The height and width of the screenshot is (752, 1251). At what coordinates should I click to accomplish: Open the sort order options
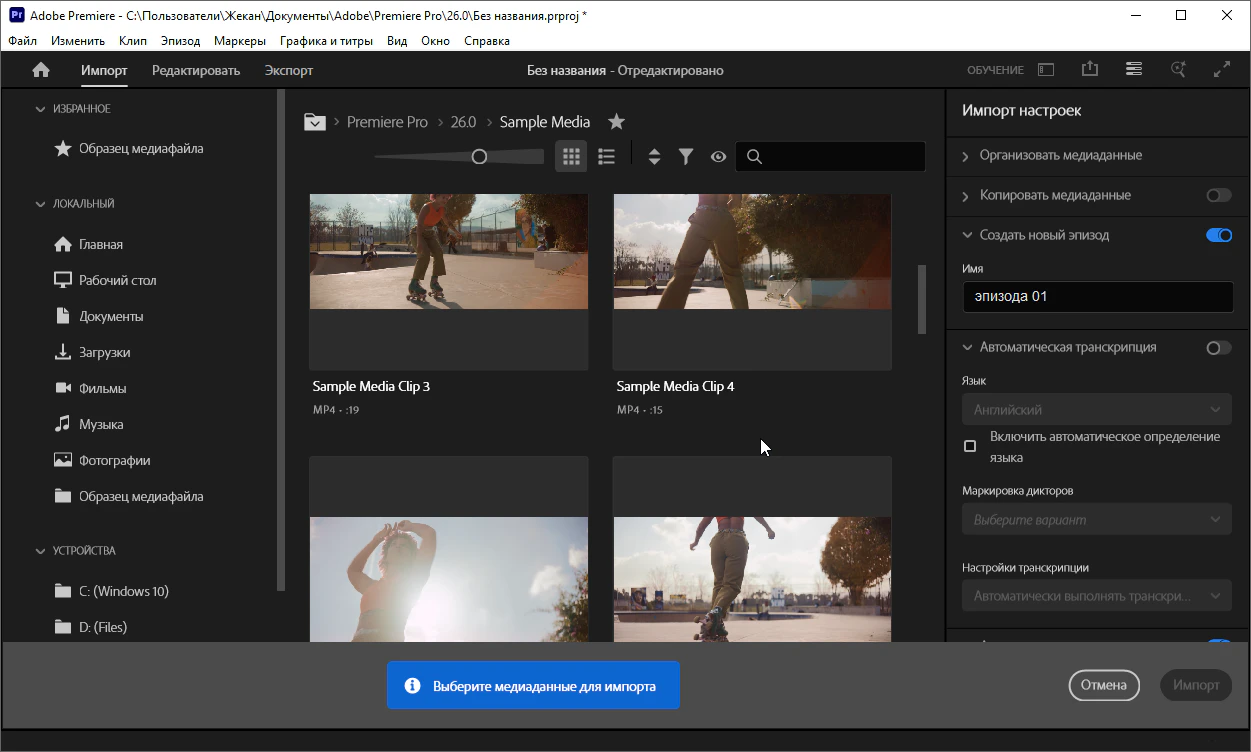(x=654, y=156)
